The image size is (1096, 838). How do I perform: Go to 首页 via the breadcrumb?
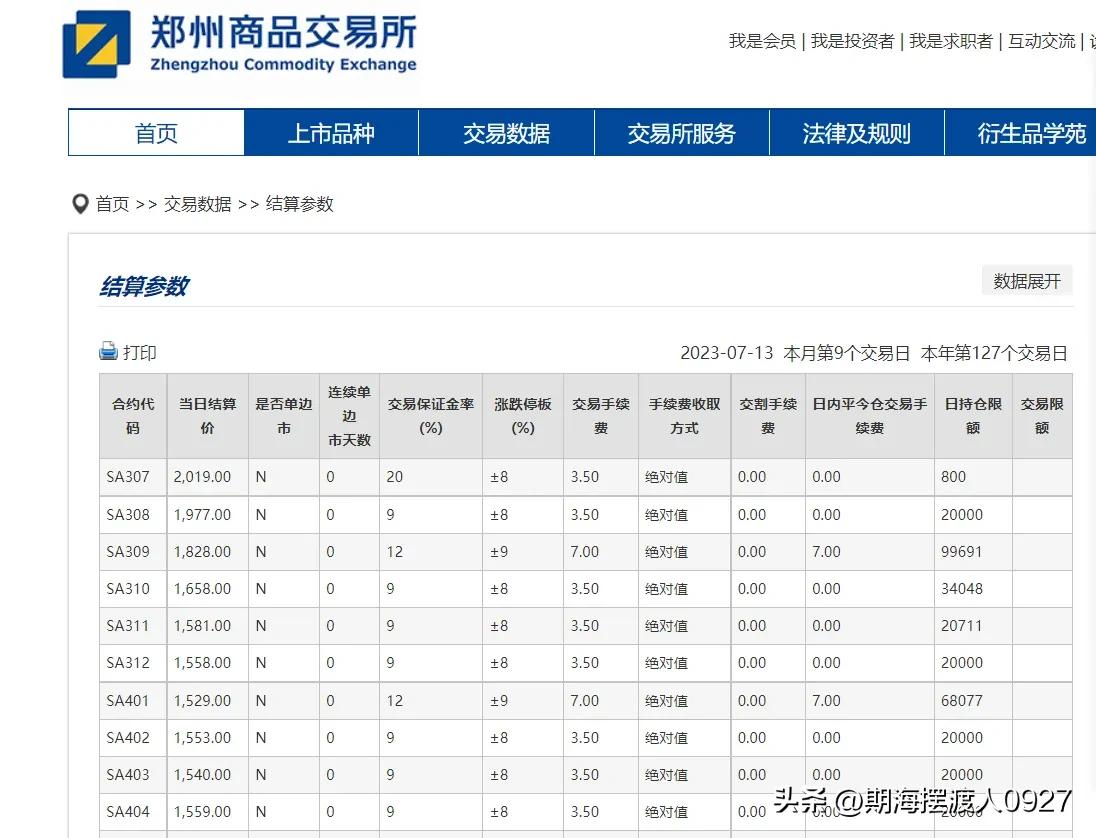point(113,204)
